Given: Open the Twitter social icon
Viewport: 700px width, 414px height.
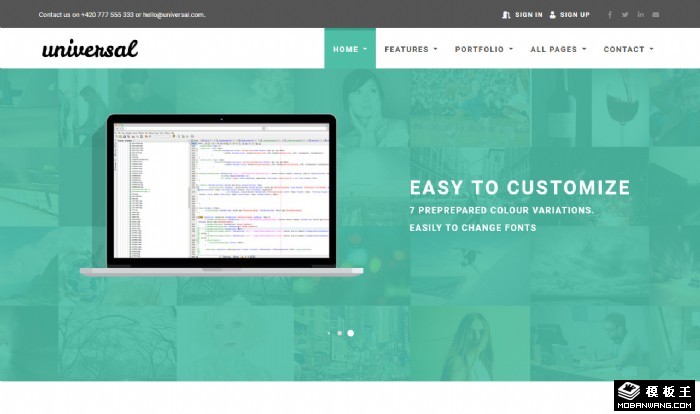Looking at the screenshot, I should 625,15.
